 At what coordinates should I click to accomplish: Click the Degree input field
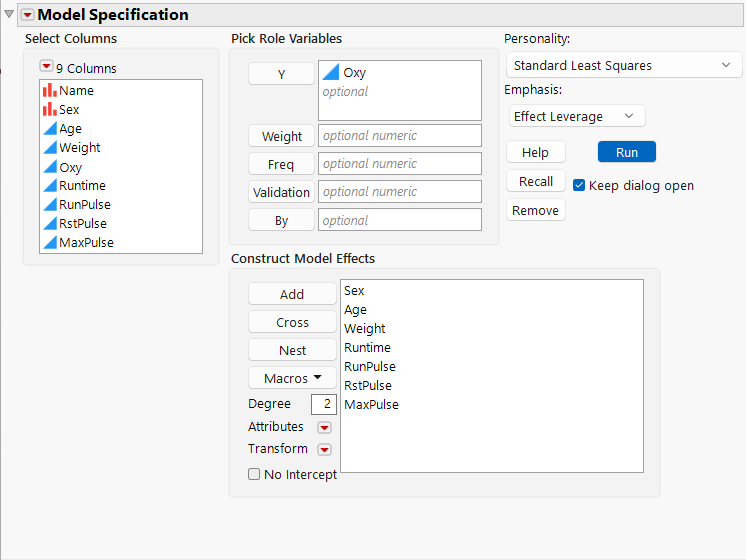324,404
